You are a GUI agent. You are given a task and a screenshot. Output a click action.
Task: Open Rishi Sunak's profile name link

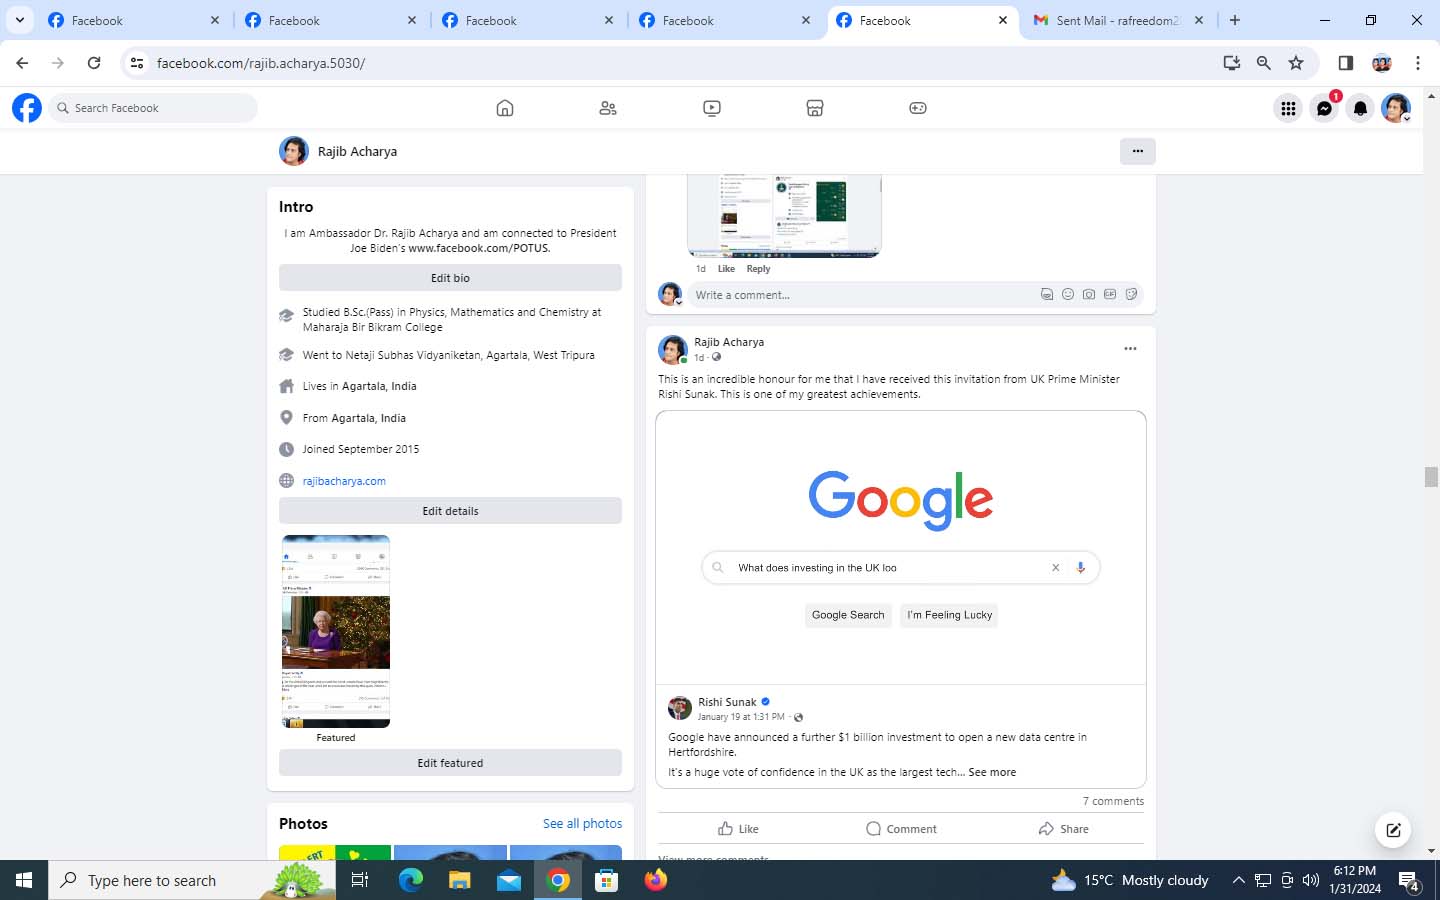tap(727, 702)
